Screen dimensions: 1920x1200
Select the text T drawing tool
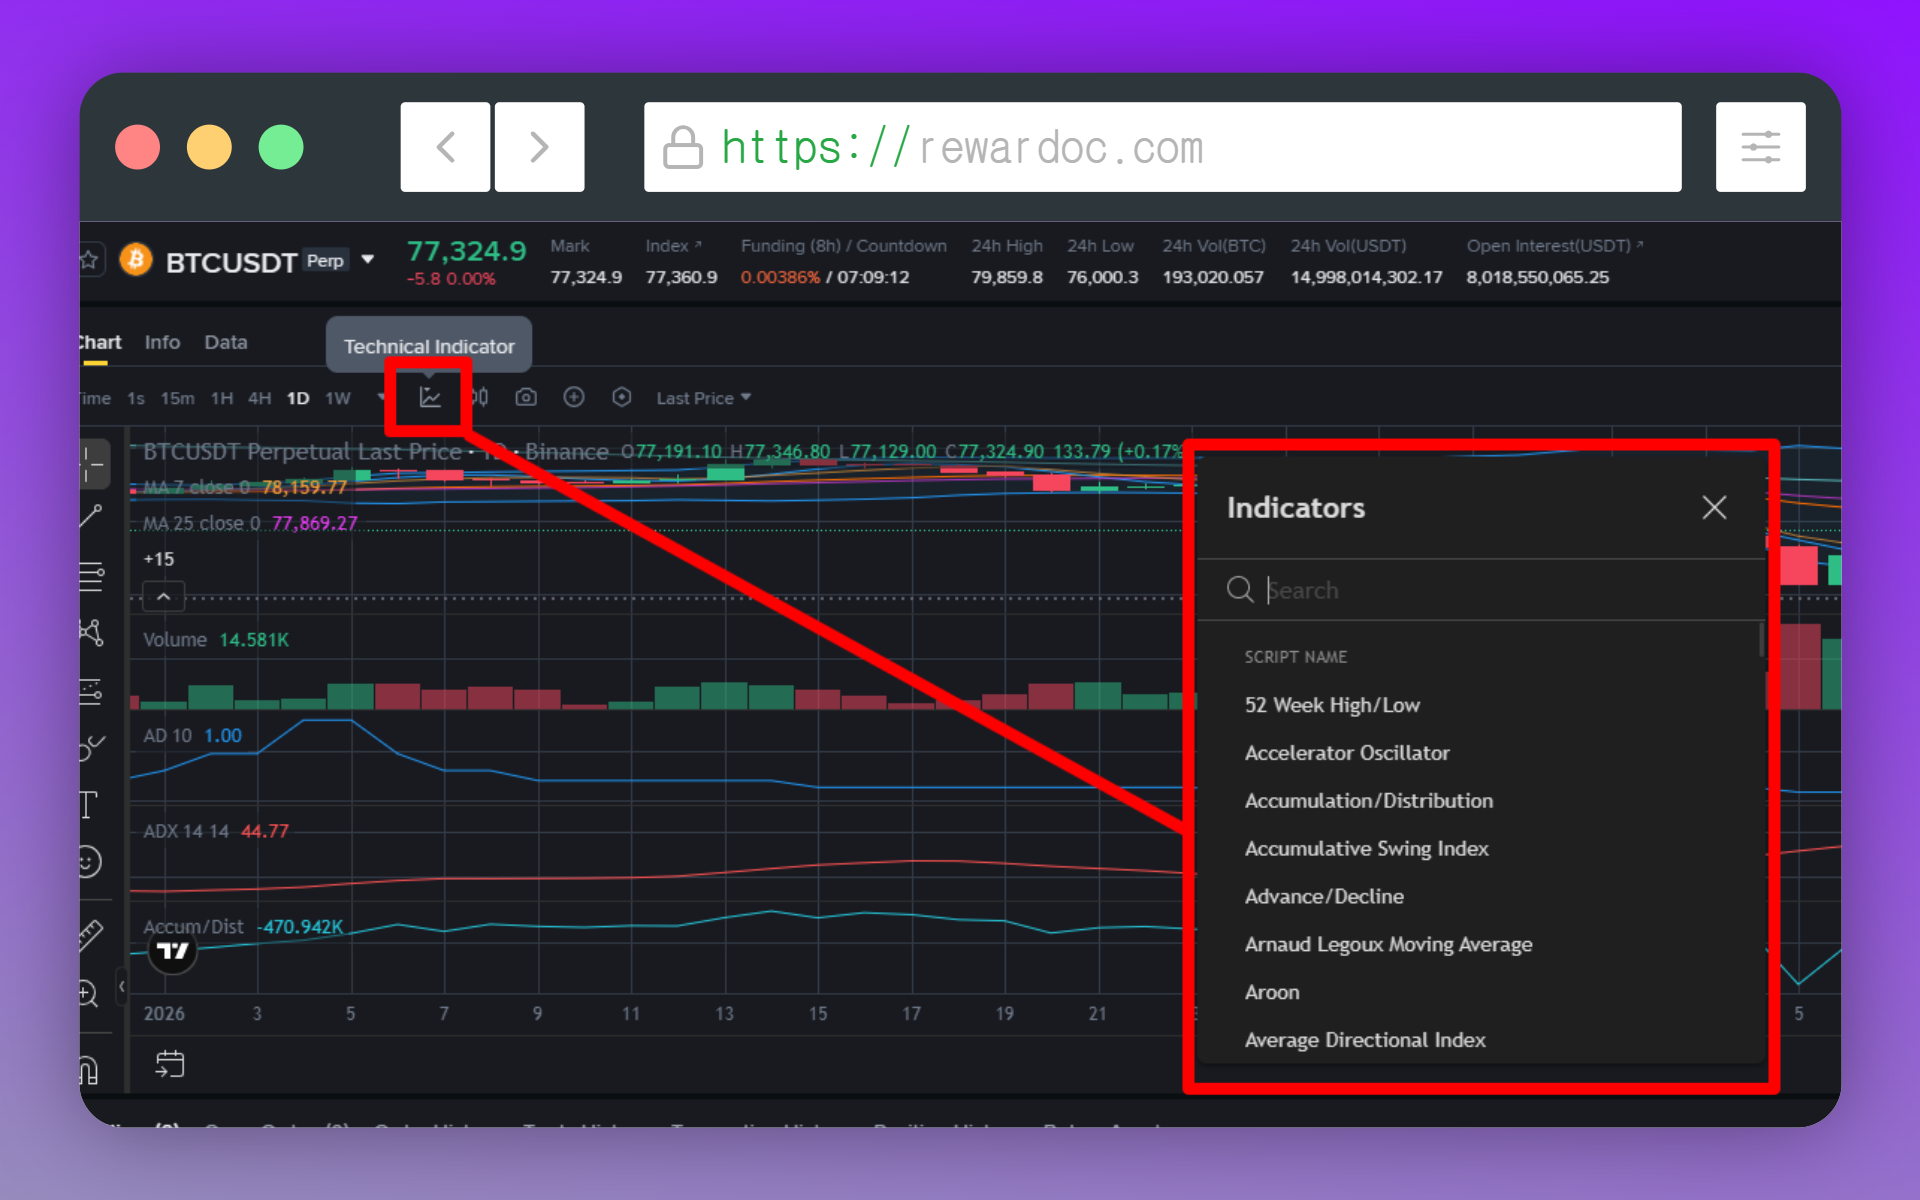89,804
